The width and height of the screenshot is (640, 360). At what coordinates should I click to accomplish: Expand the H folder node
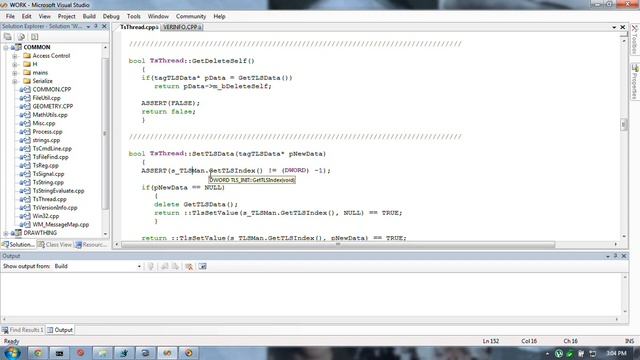click(x=15, y=64)
